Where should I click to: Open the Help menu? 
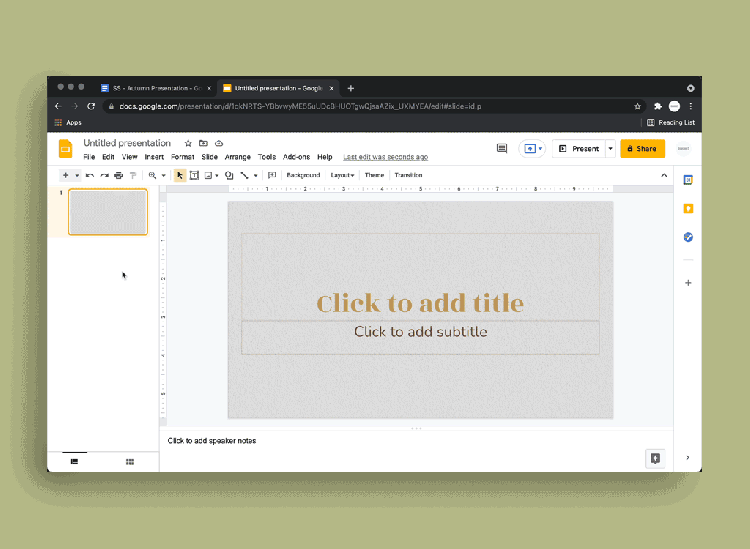pos(325,157)
